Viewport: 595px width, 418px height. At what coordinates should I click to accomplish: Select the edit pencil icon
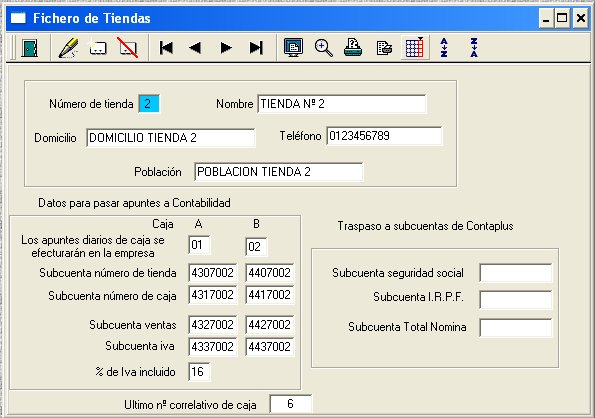[68, 48]
